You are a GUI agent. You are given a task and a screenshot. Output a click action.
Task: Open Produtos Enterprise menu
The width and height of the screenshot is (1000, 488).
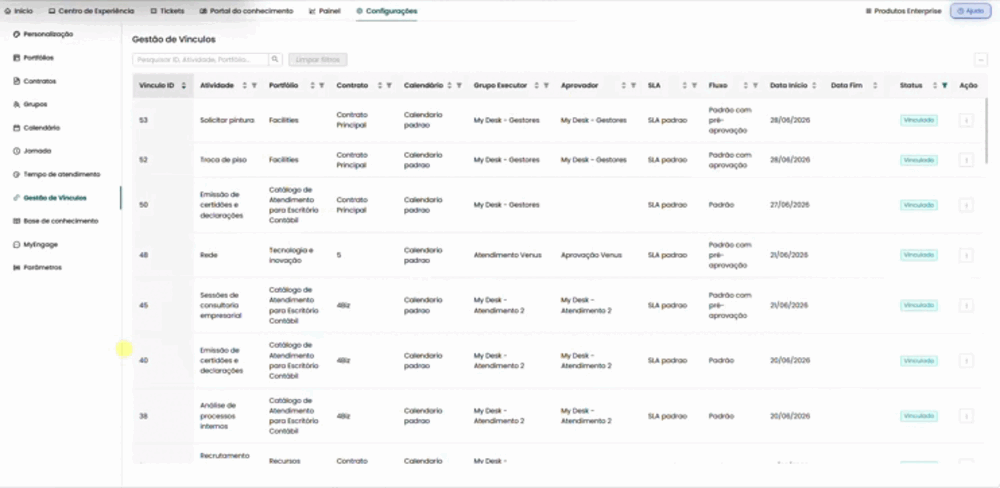(x=903, y=11)
